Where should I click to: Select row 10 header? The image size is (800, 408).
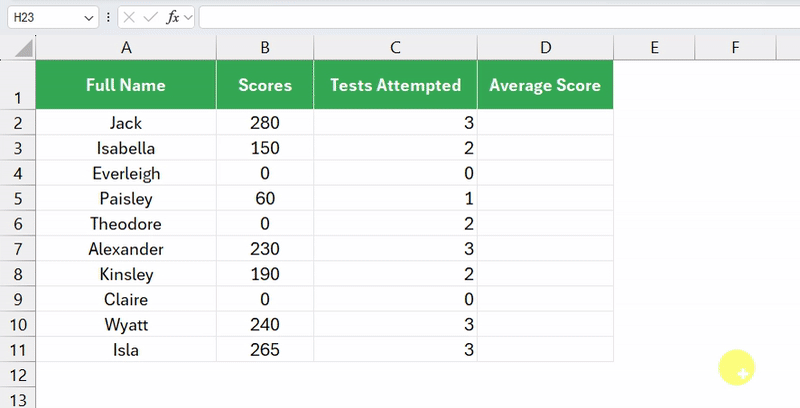(18, 324)
